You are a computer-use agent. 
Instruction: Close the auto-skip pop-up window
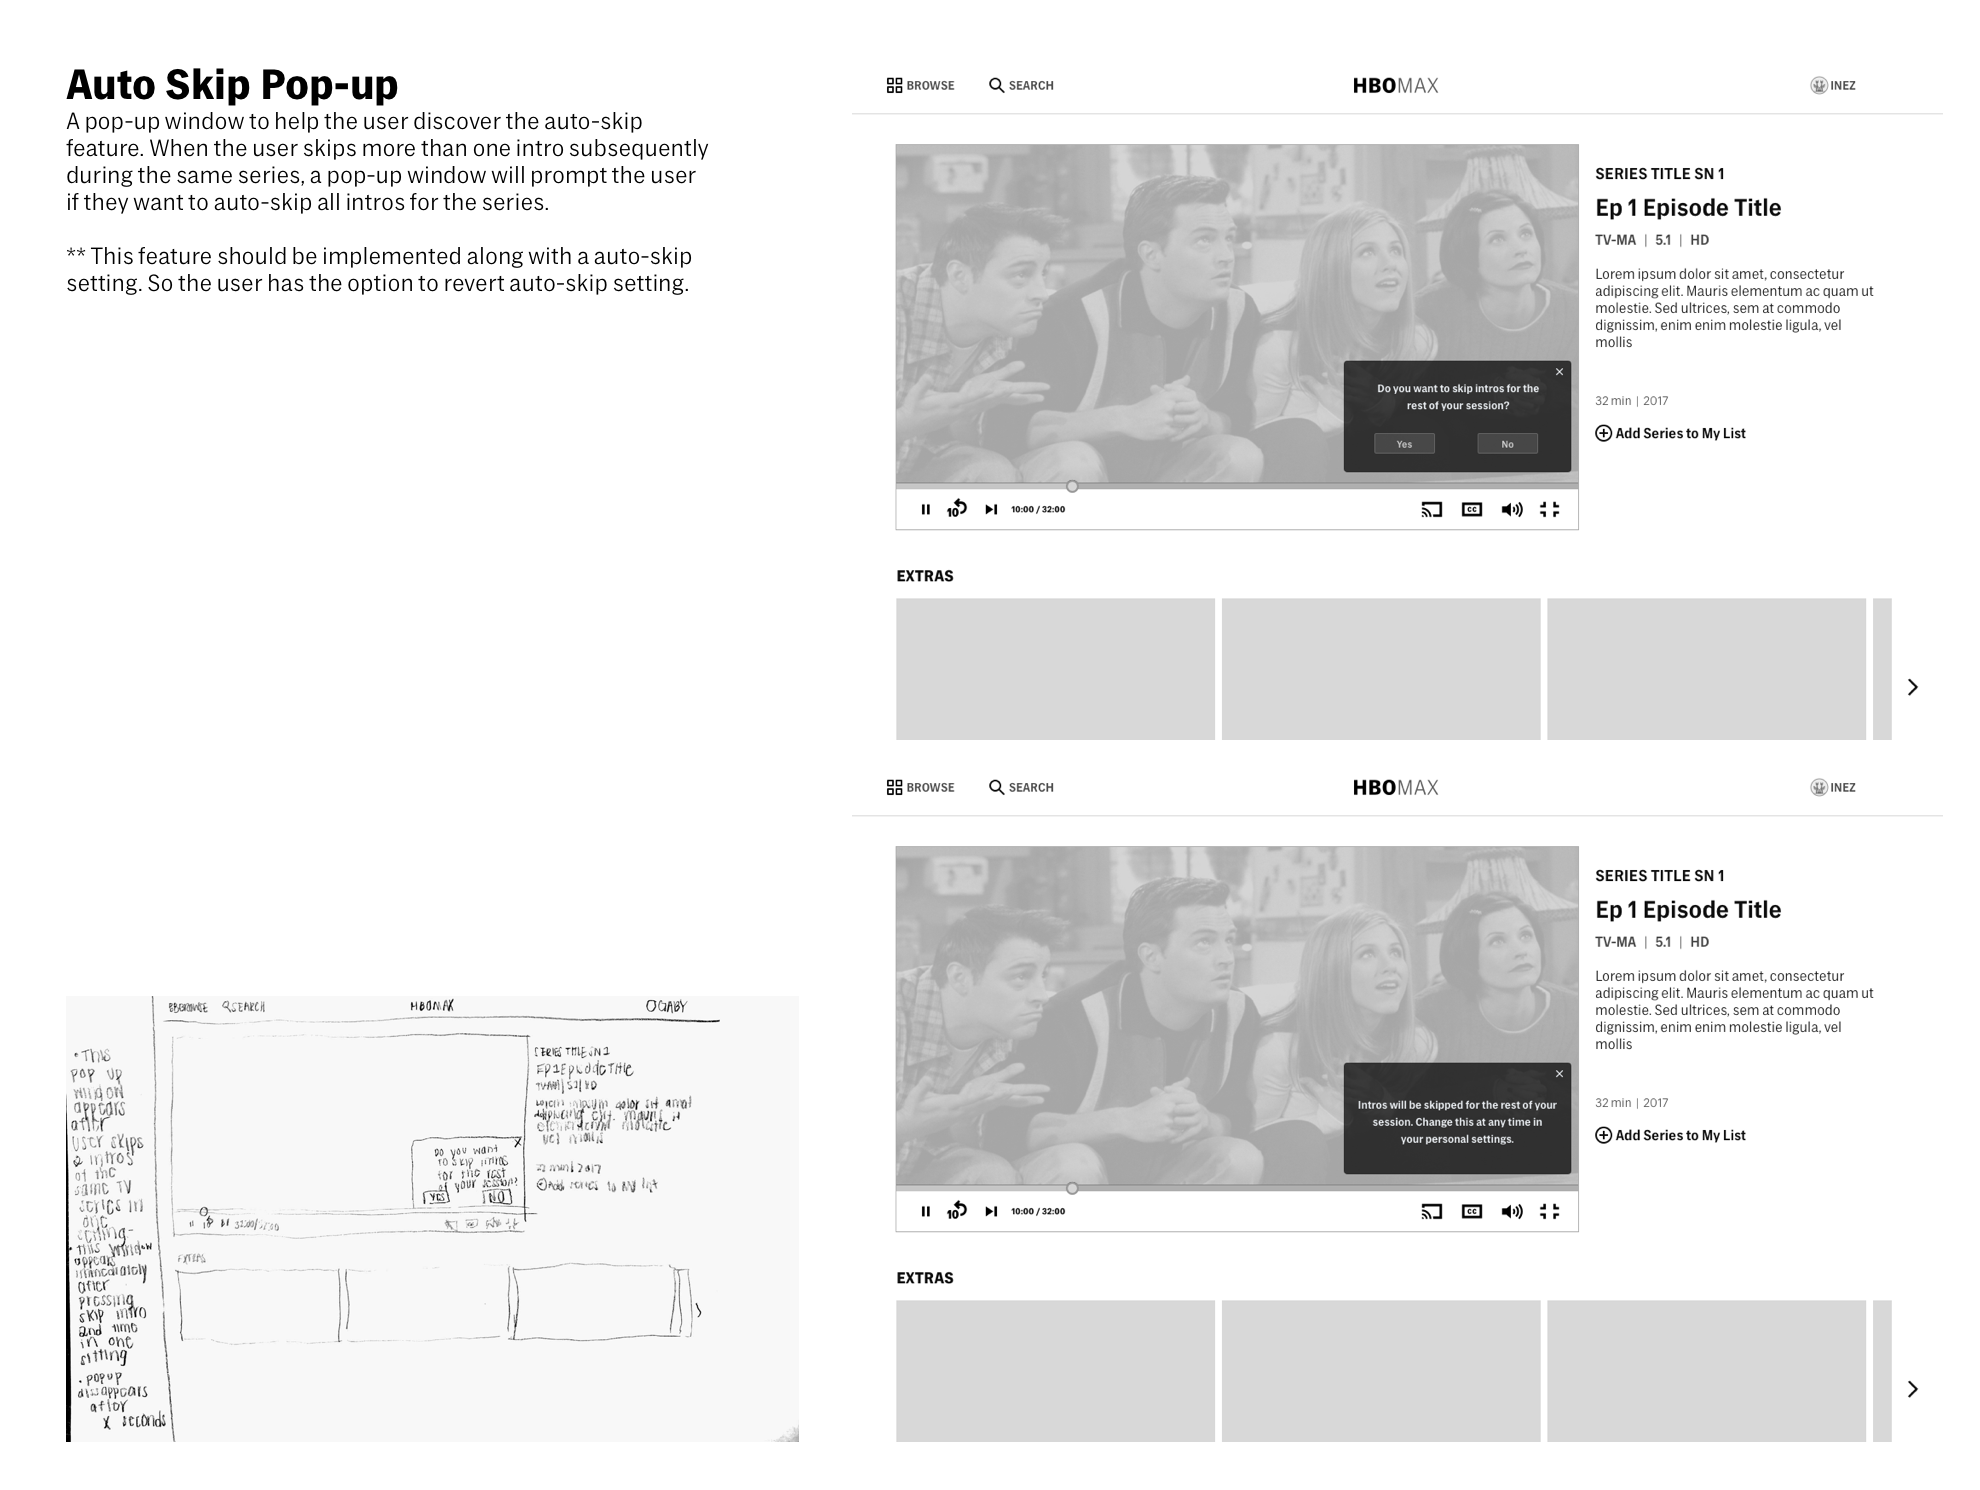(x=1557, y=371)
